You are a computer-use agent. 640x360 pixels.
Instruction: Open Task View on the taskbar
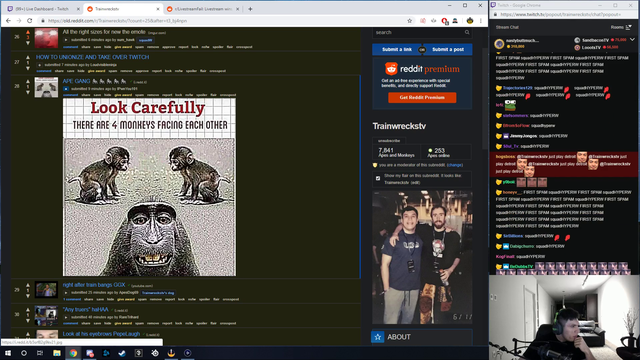pyautogui.click(x=40, y=353)
